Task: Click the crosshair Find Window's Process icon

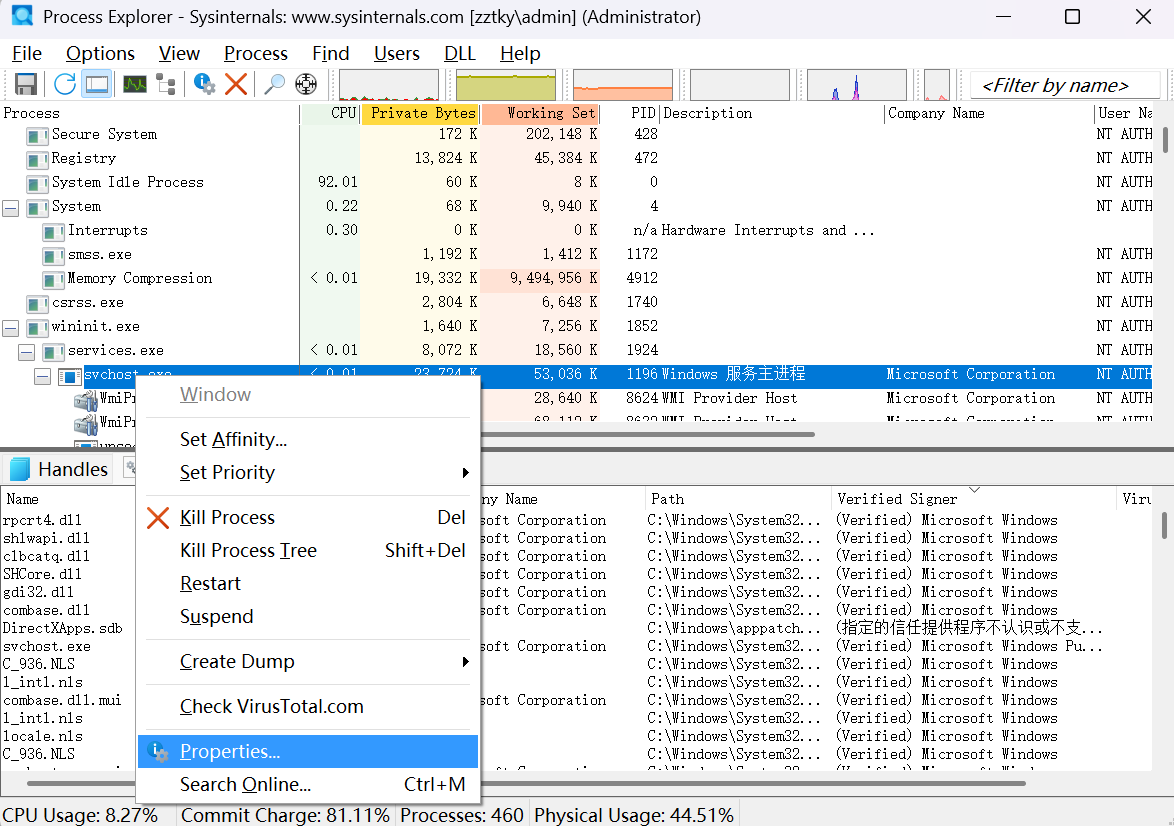Action: point(305,84)
